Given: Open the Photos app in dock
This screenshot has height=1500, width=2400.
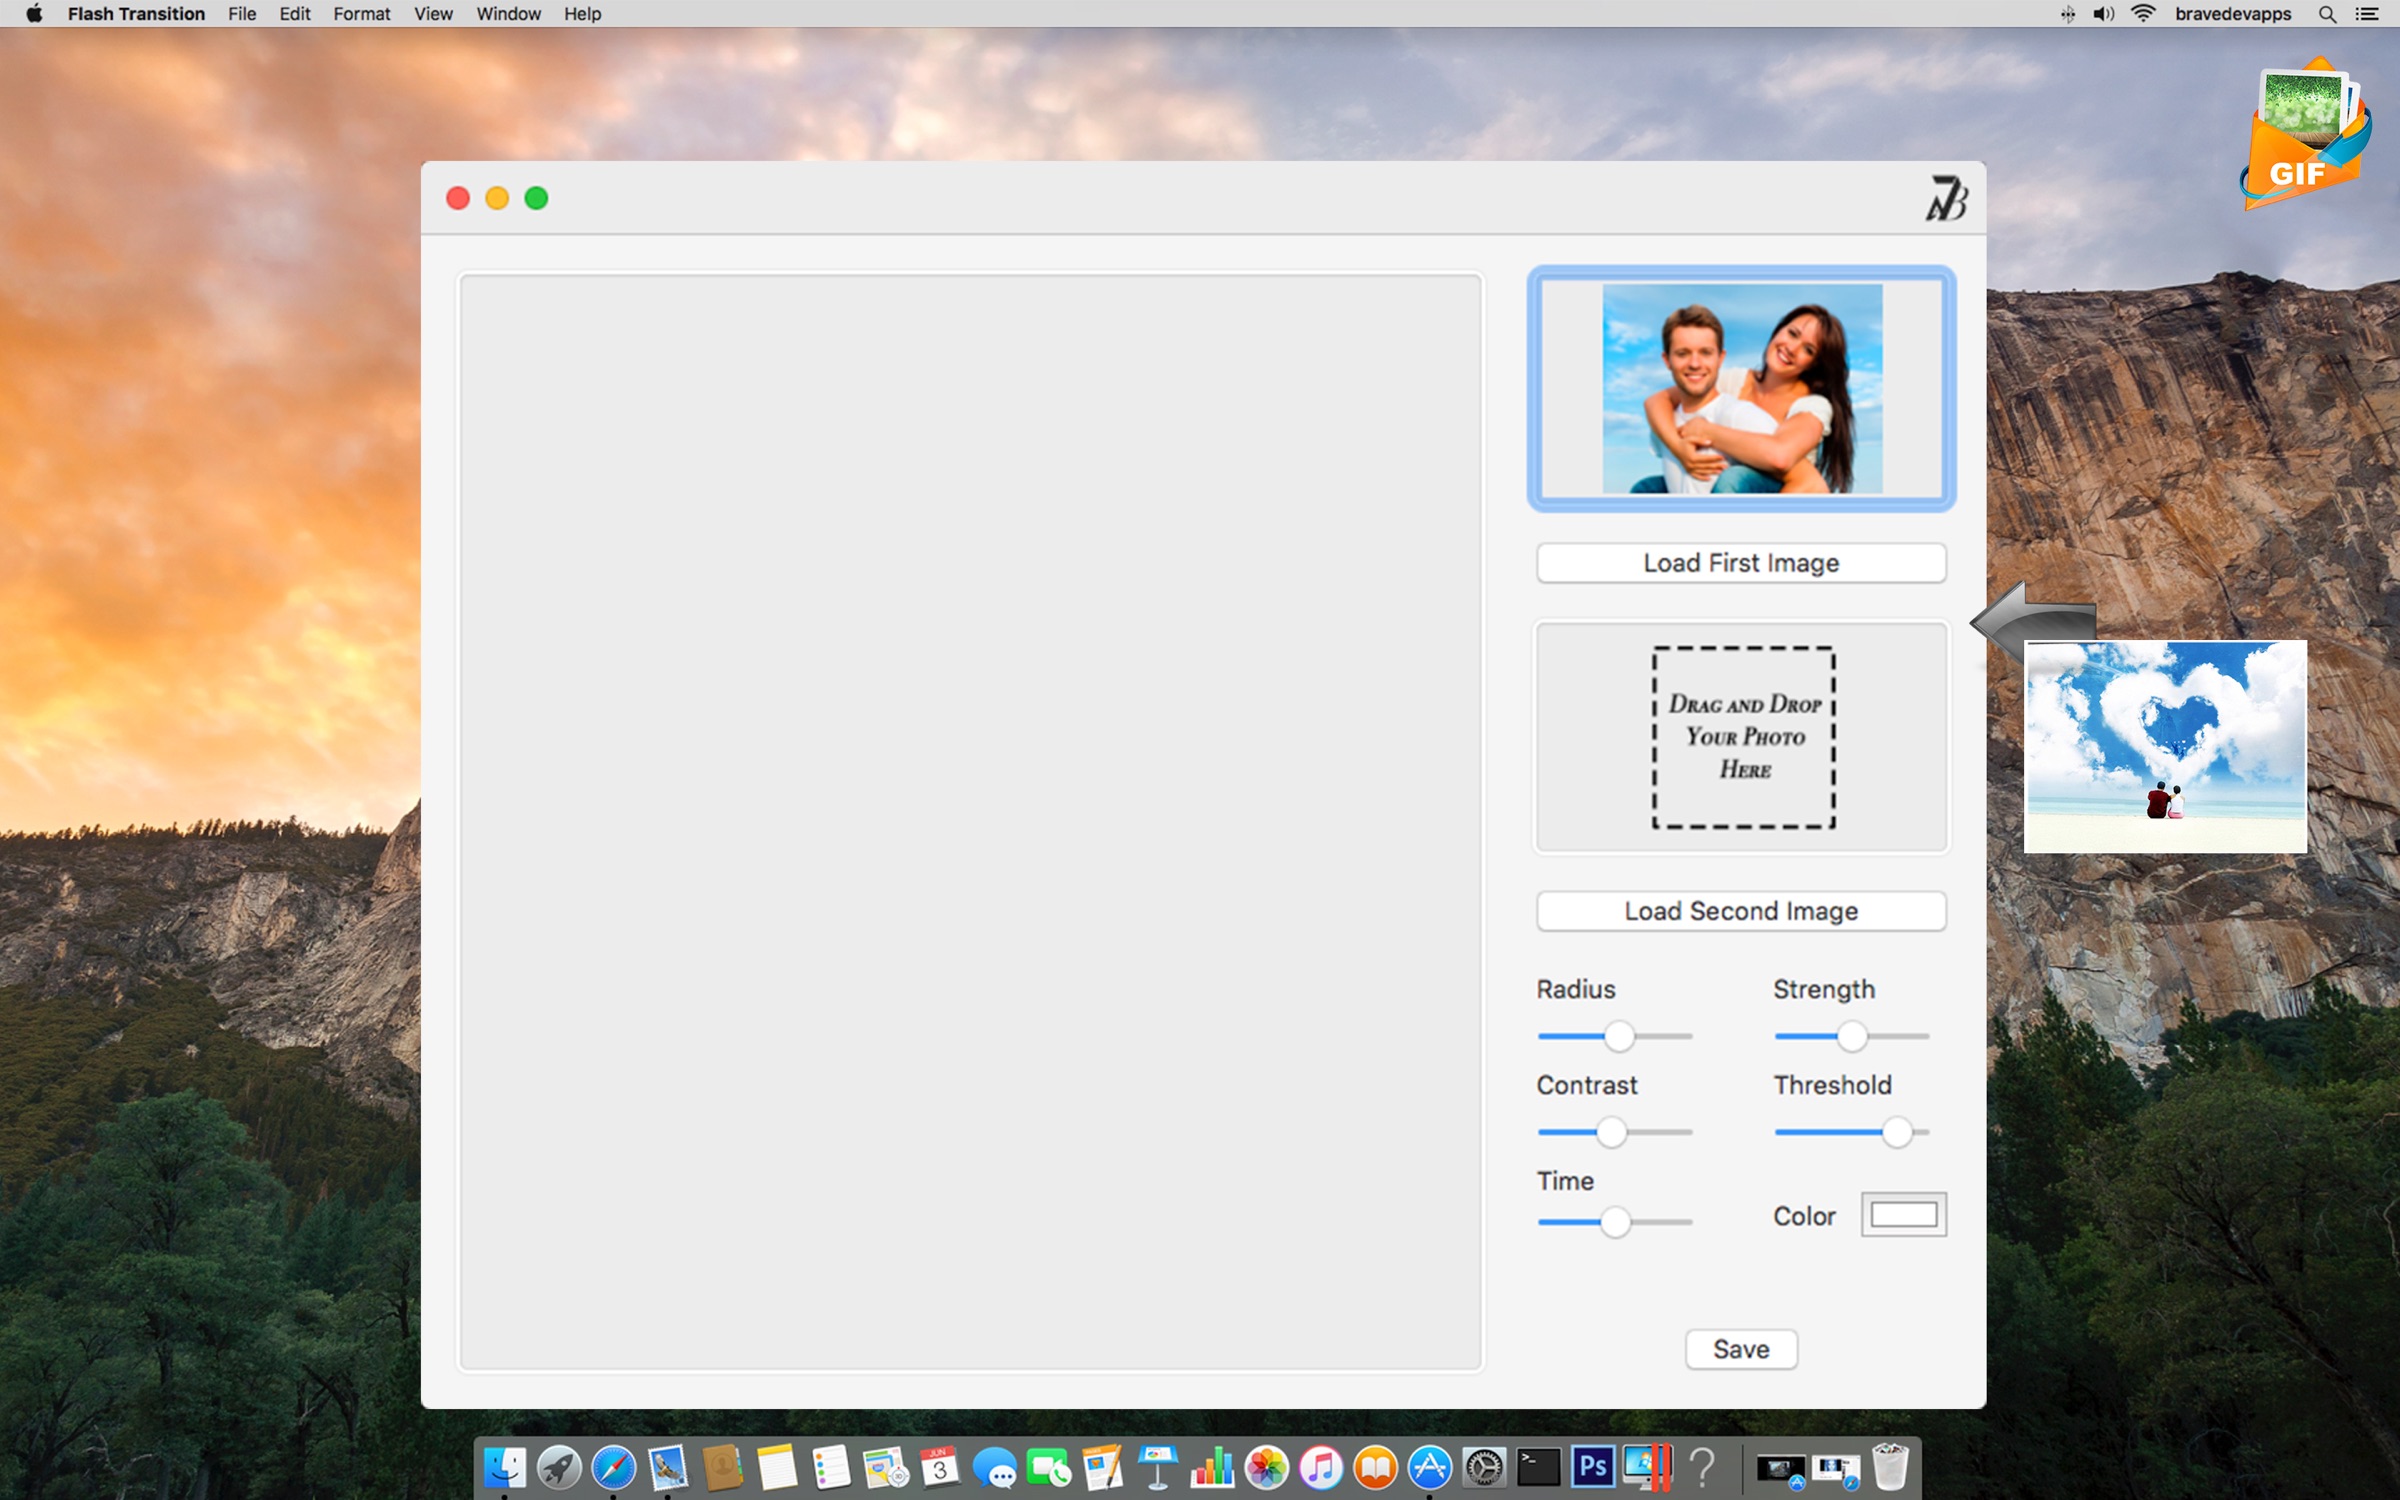Looking at the screenshot, I should tap(1266, 1468).
